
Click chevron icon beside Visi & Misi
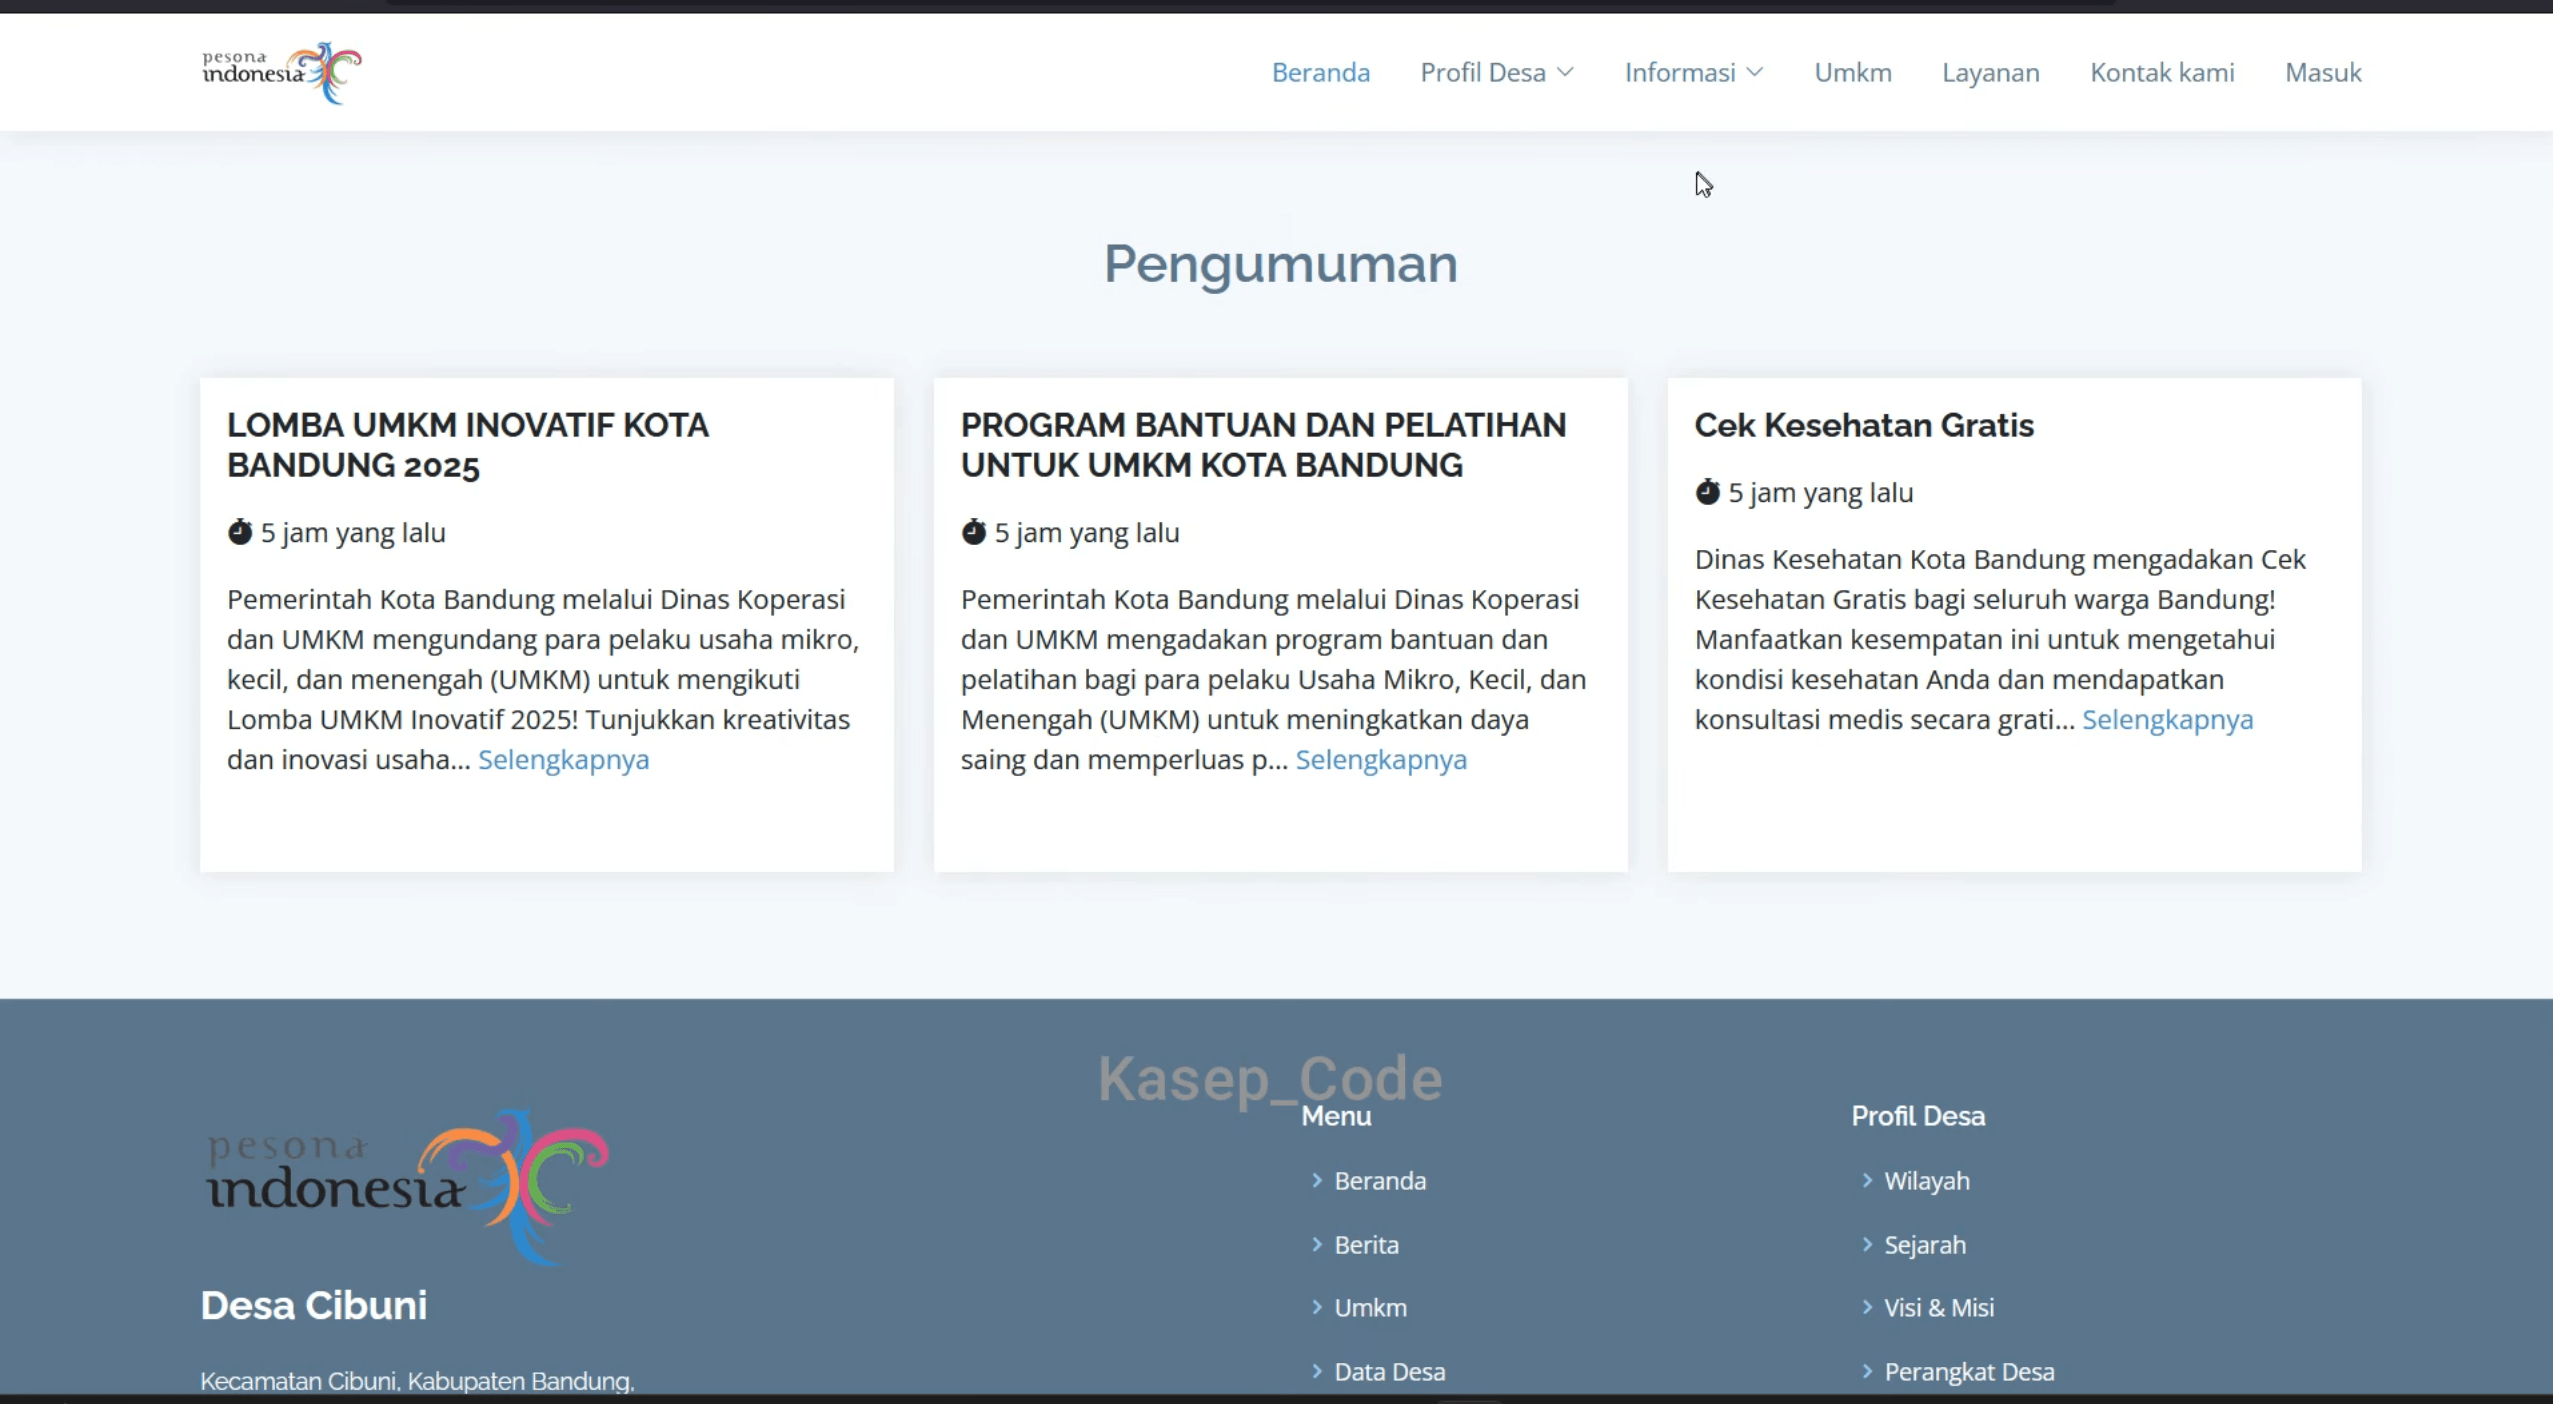[1867, 1307]
